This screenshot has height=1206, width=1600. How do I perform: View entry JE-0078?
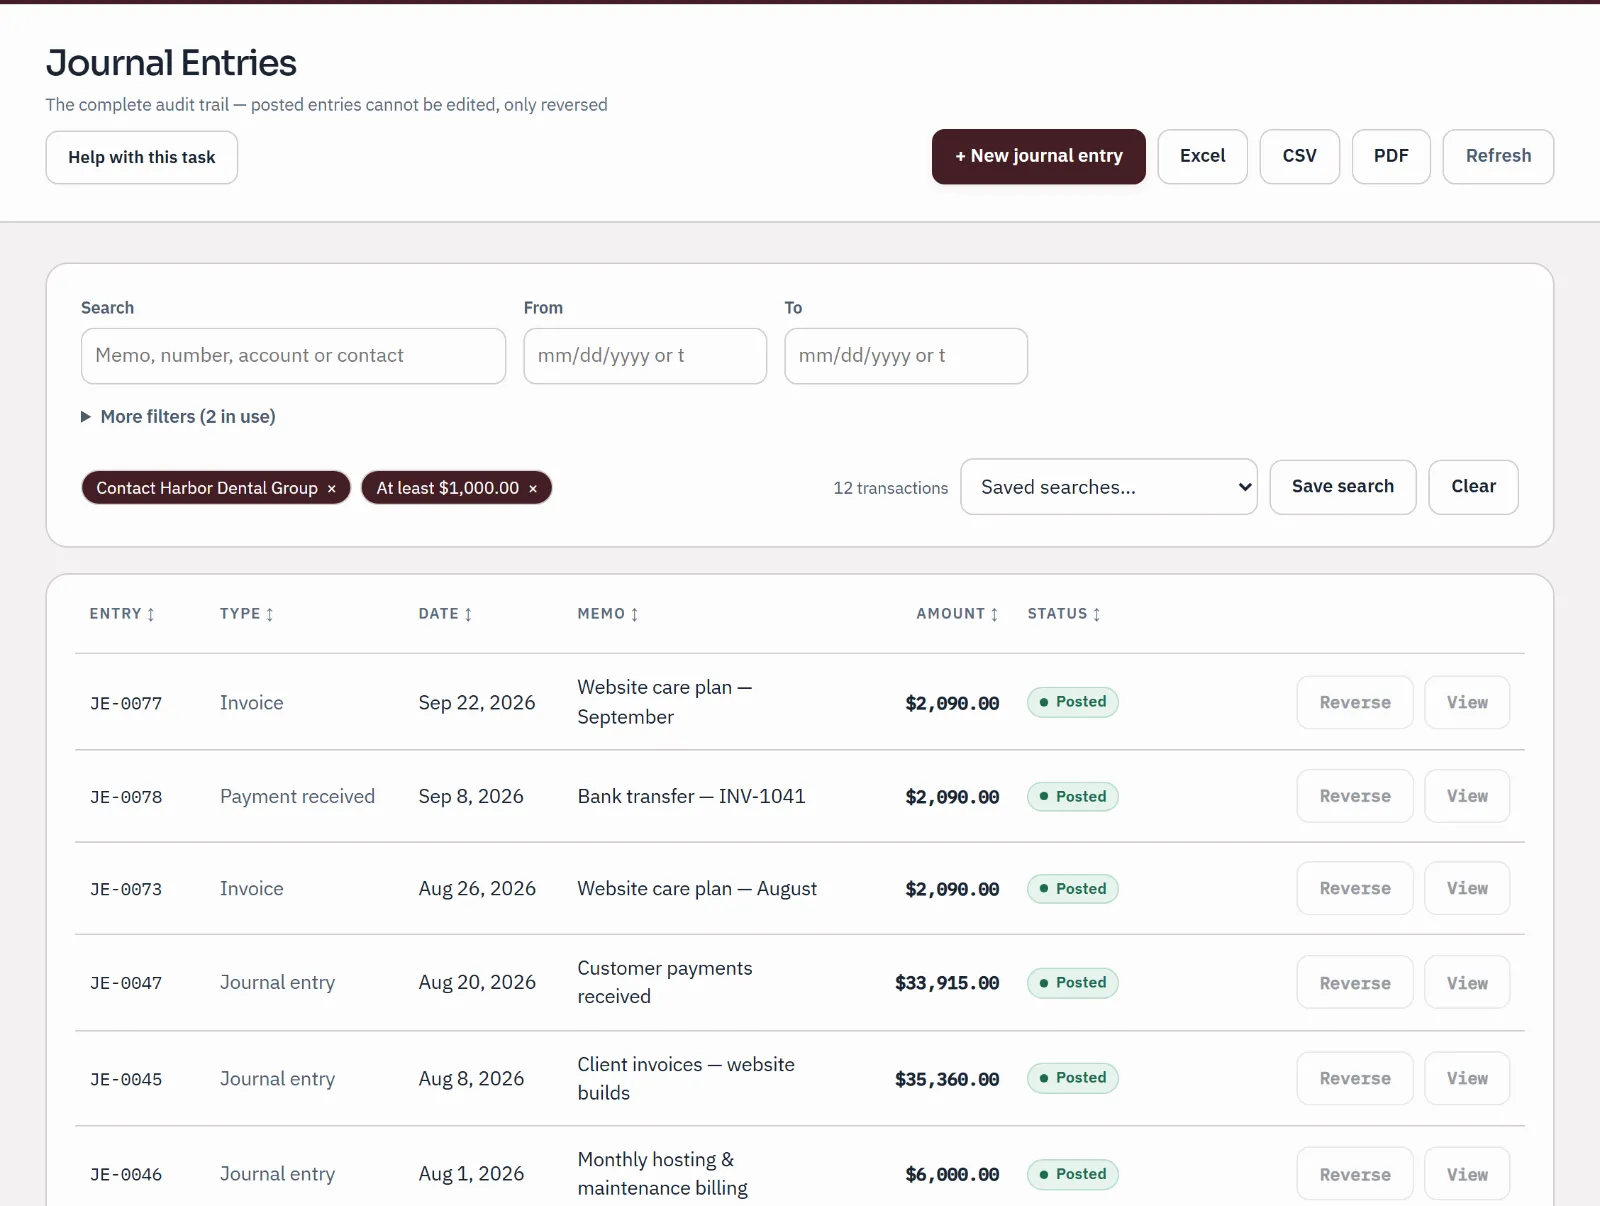[1467, 796]
